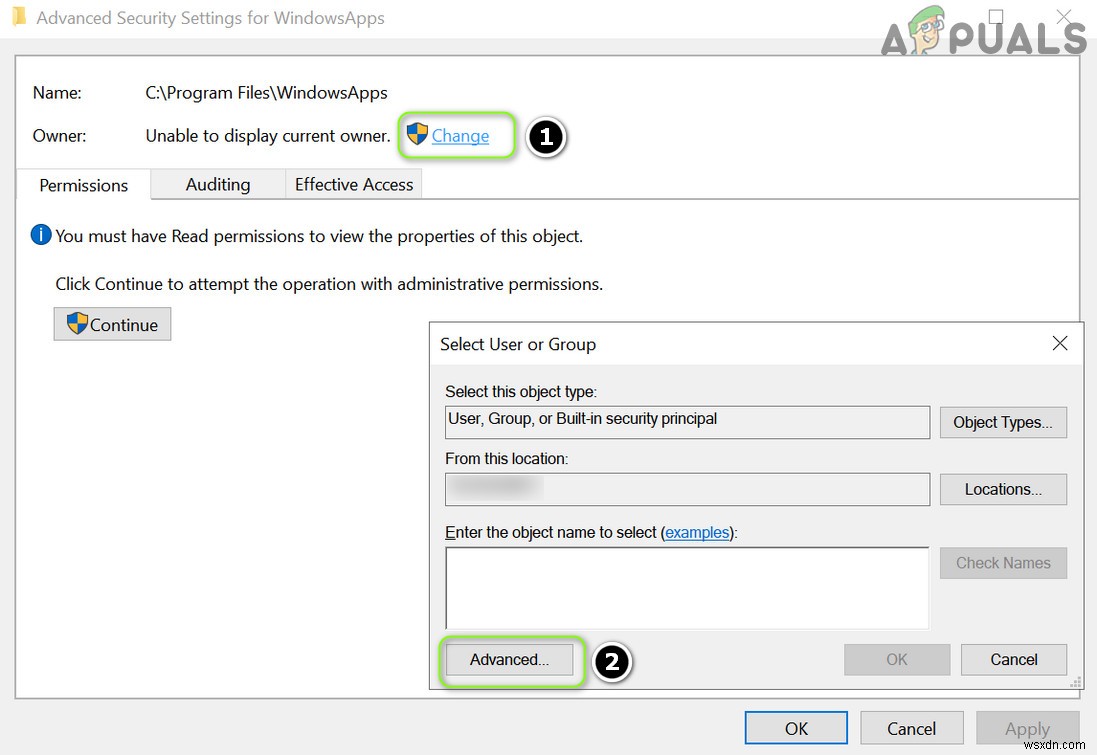The height and width of the screenshot is (755, 1097).
Task: Open the examples help link
Action: click(x=697, y=532)
